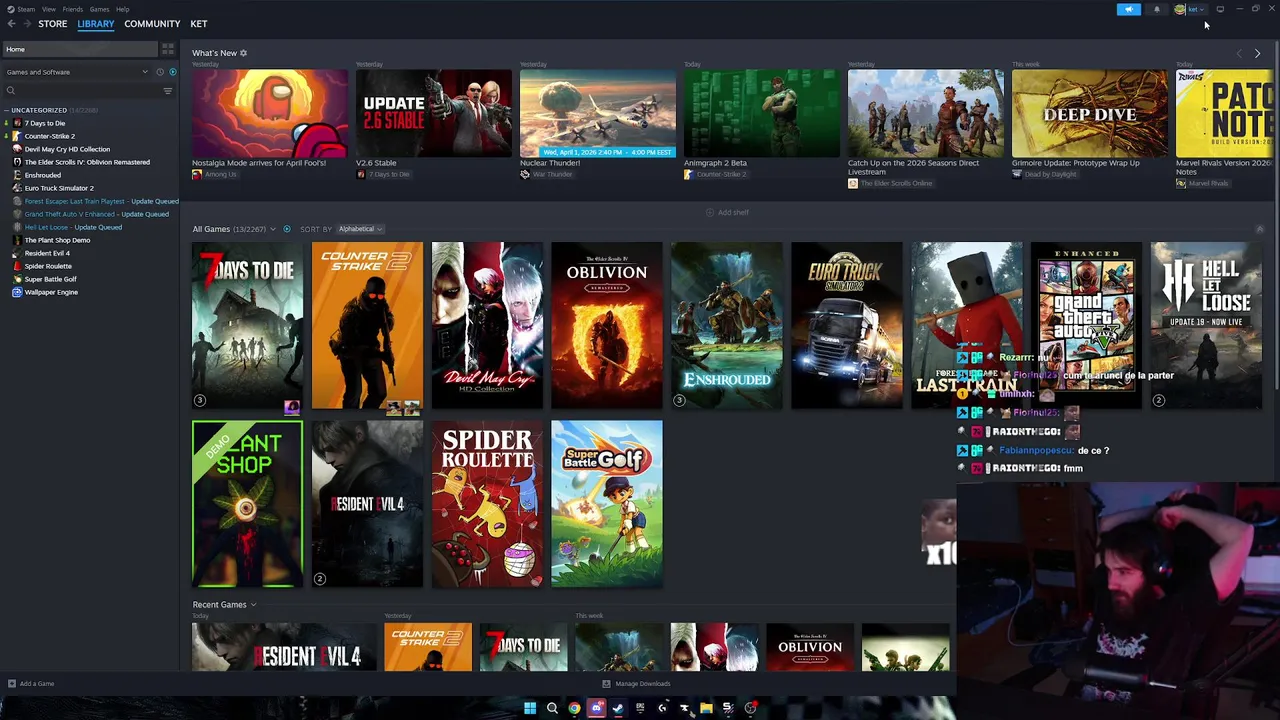Image resolution: width=1280 pixels, height=720 pixels.
Task: Open the Oblivion Remastered game cover
Action: 607,325
